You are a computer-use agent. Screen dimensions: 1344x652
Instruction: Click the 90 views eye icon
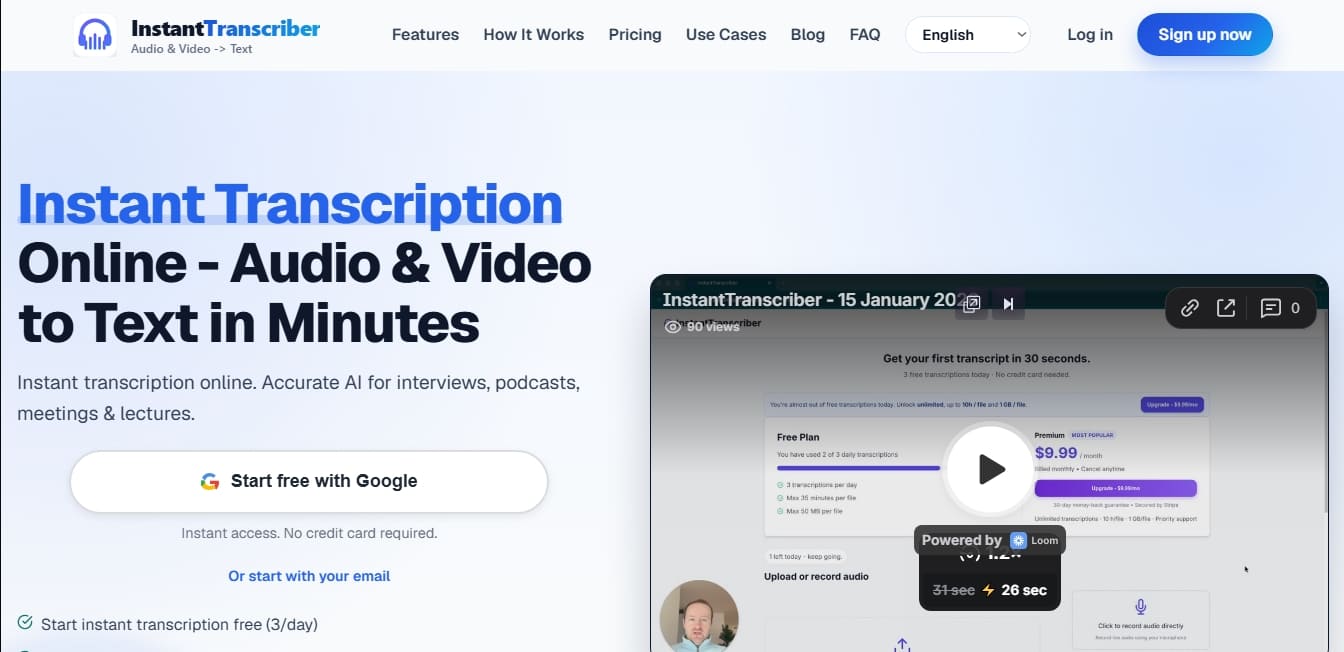tap(673, 326)
